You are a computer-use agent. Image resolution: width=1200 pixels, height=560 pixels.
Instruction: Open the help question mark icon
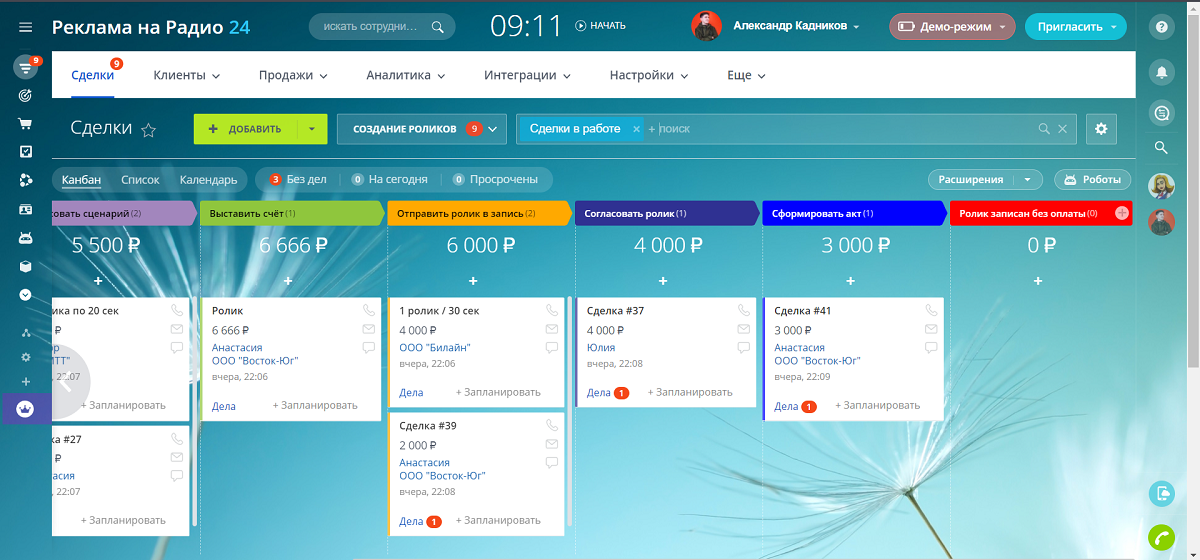pyautogui.click(x=1161, y=27)
